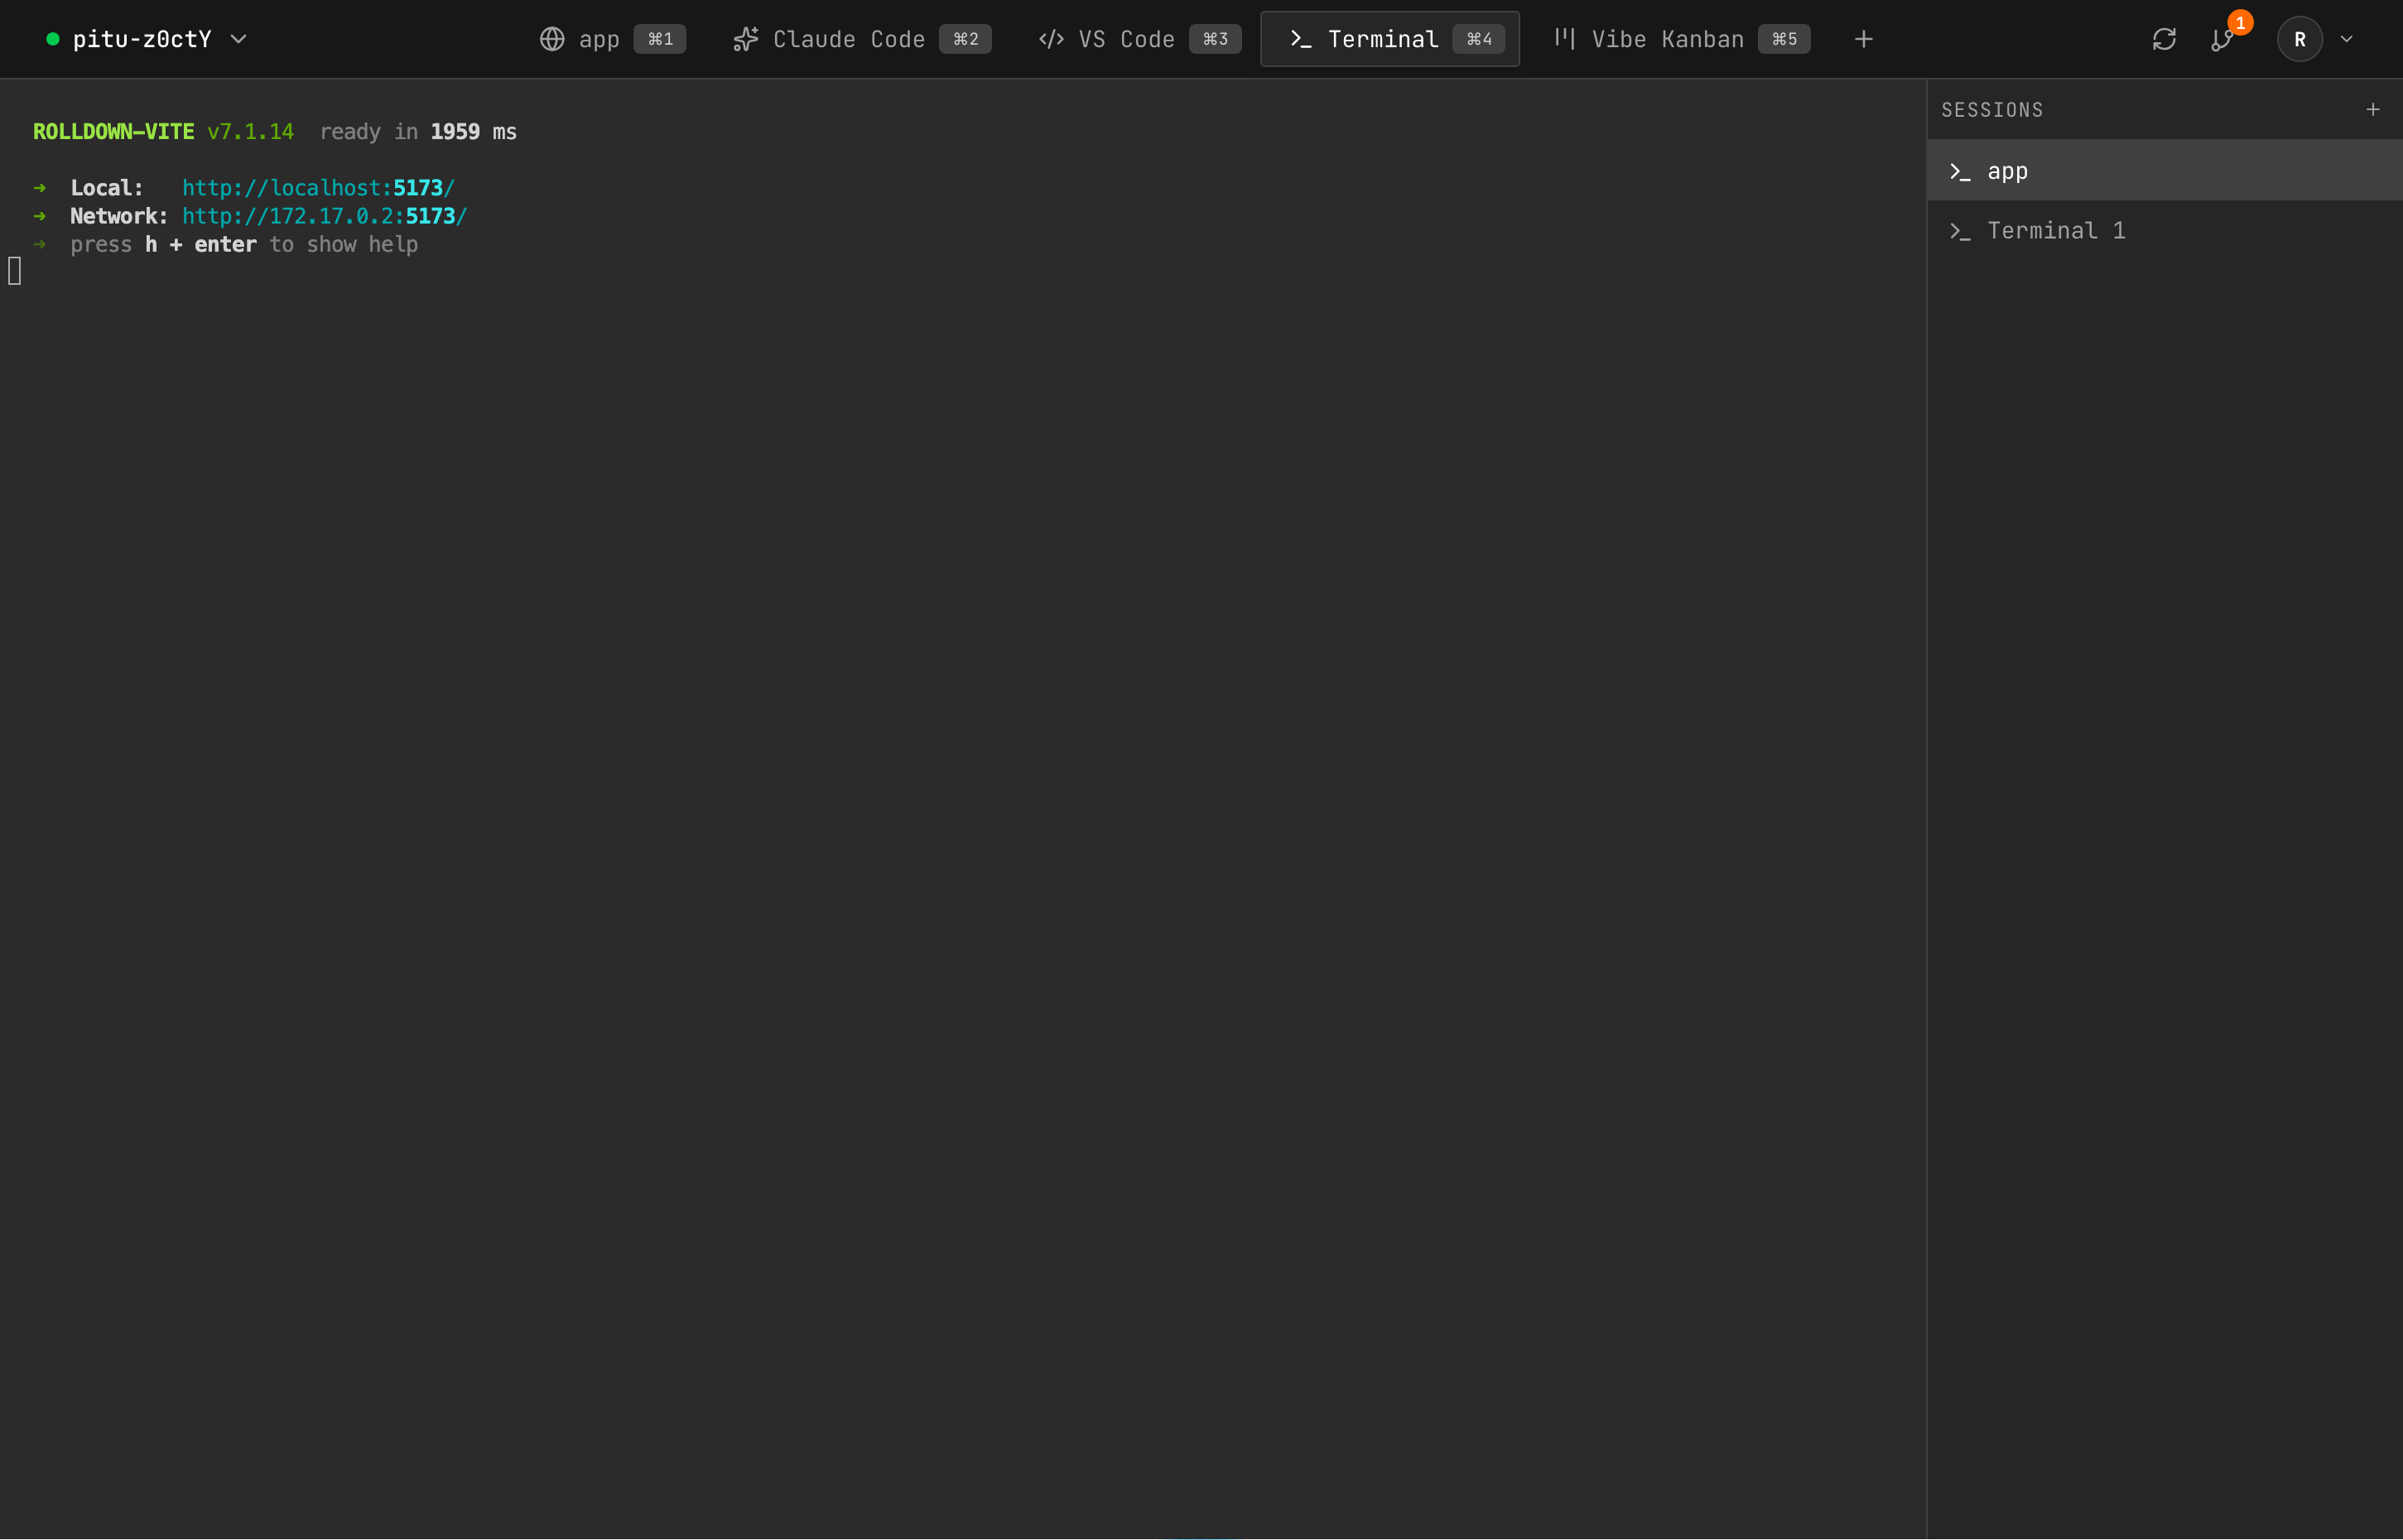2403x1540 pixels.
Task: Click the Terminal prompt icon in top bar
Action: pyautogui.click(x=1299, y=39)
